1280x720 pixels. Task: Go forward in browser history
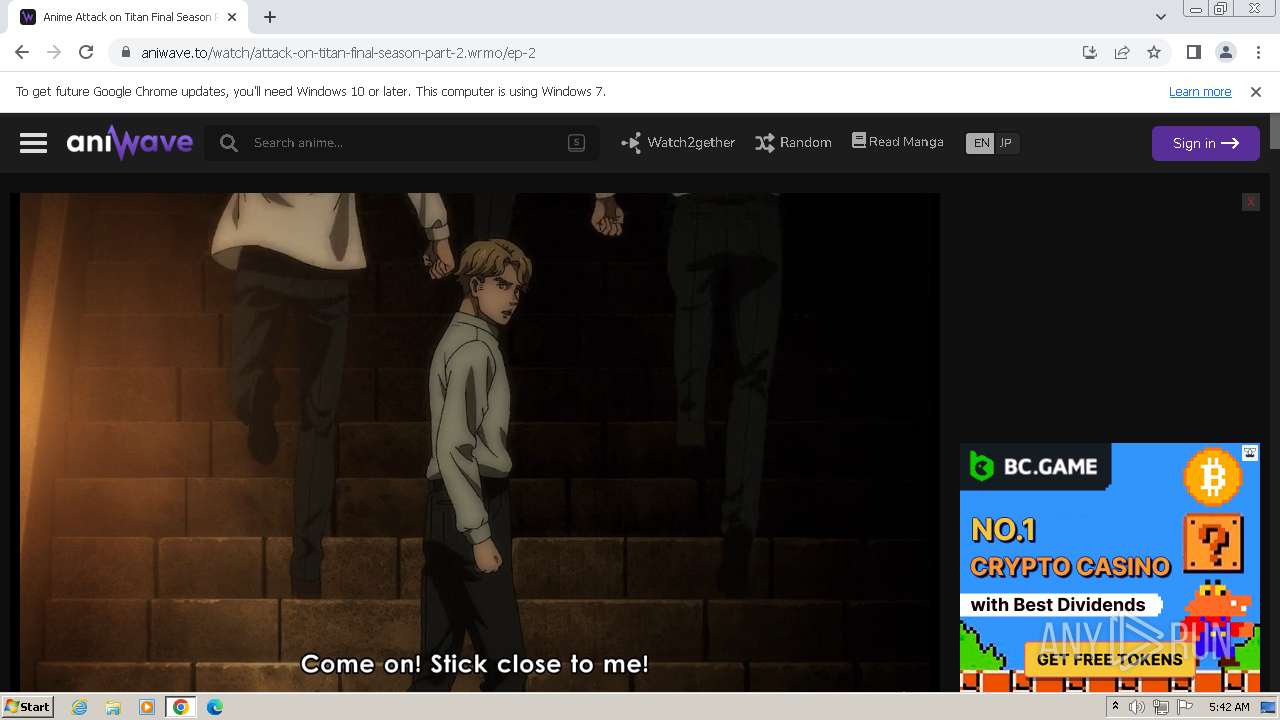[54, 52]
